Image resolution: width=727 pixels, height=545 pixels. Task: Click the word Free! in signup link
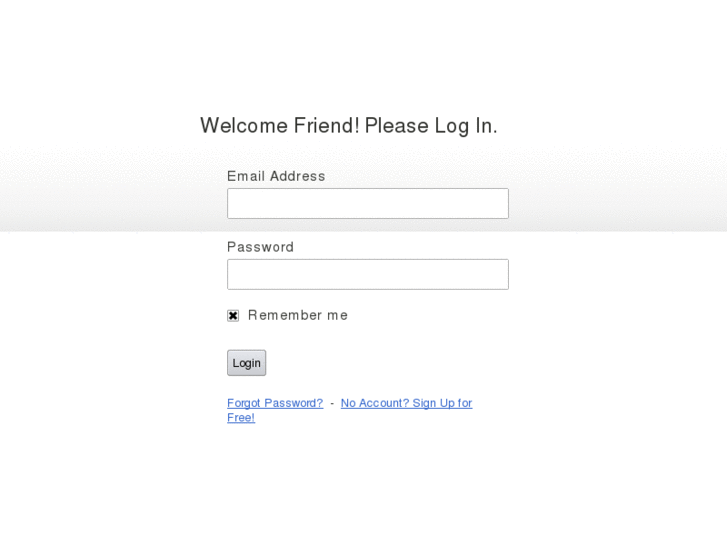(241, 418)
